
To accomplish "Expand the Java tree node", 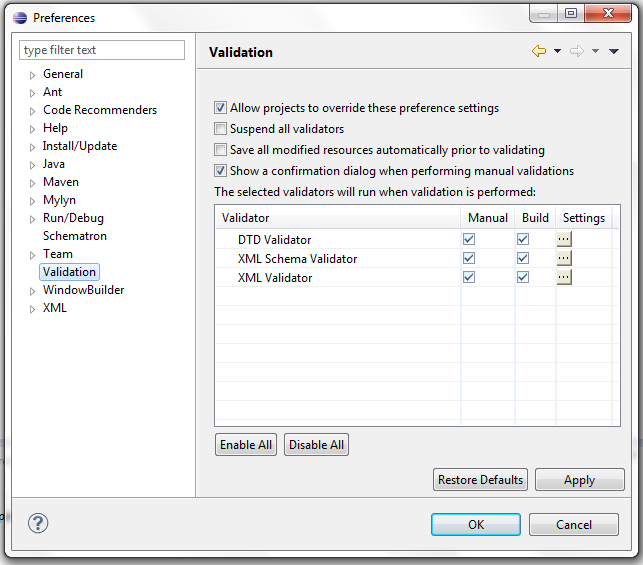I will click(x=32, y=165).
